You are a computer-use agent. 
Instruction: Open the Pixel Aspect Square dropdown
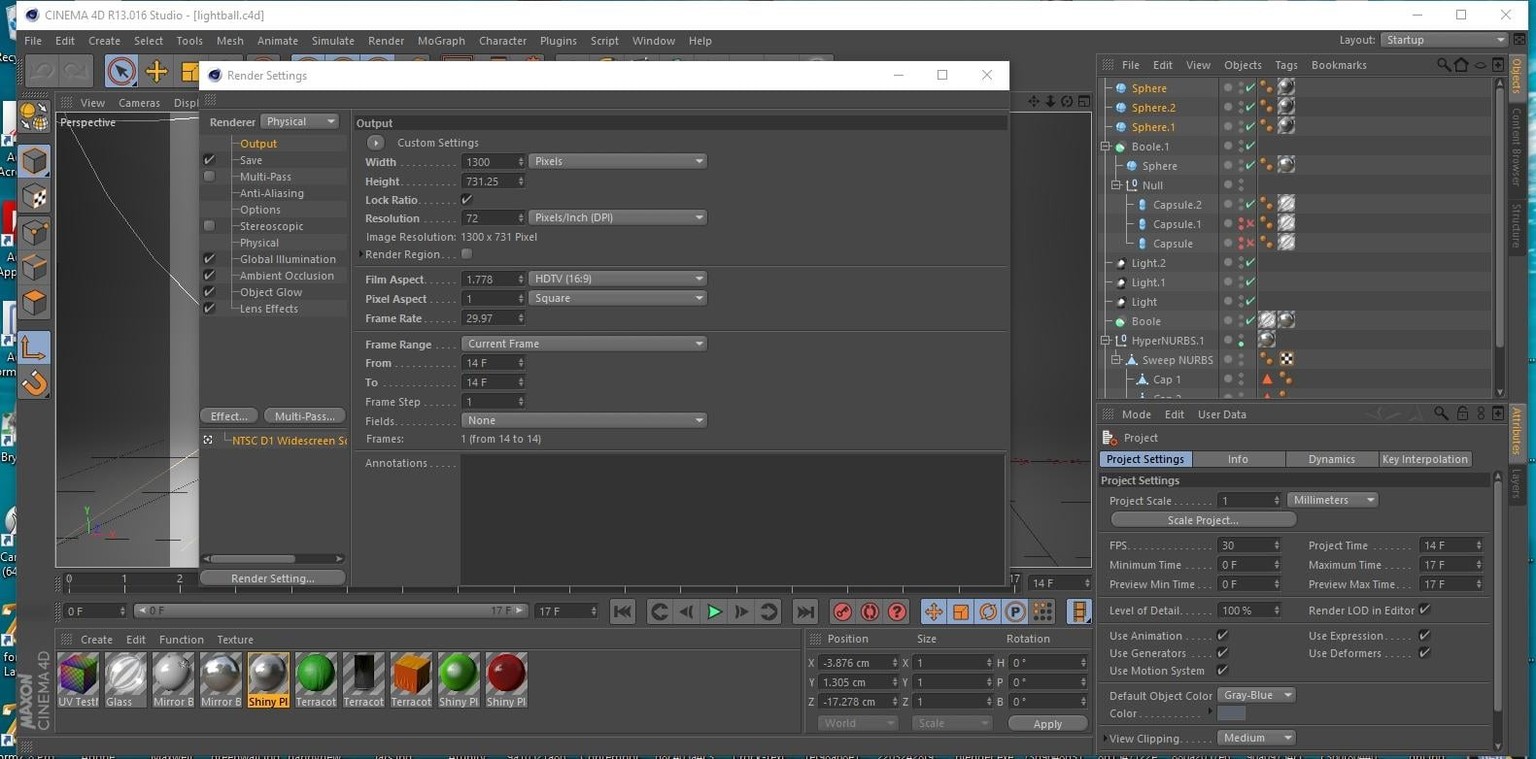[617, 298]
